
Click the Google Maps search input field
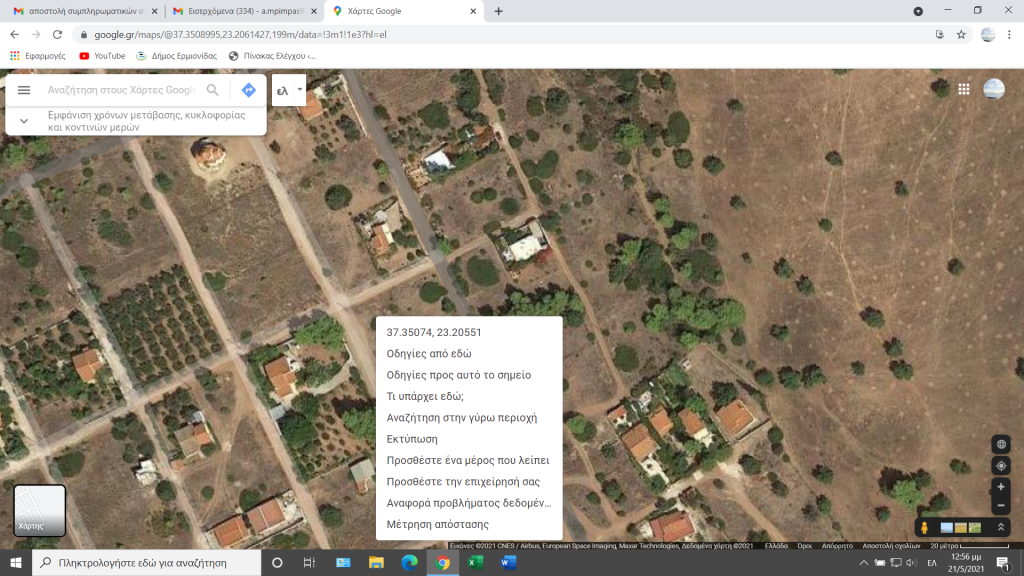(120, 90)
